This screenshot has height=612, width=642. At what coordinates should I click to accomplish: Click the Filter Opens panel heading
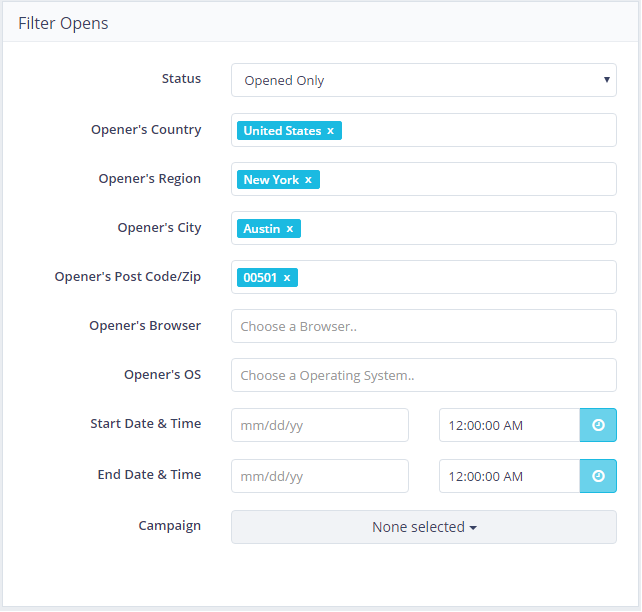(x=63, y=23)
